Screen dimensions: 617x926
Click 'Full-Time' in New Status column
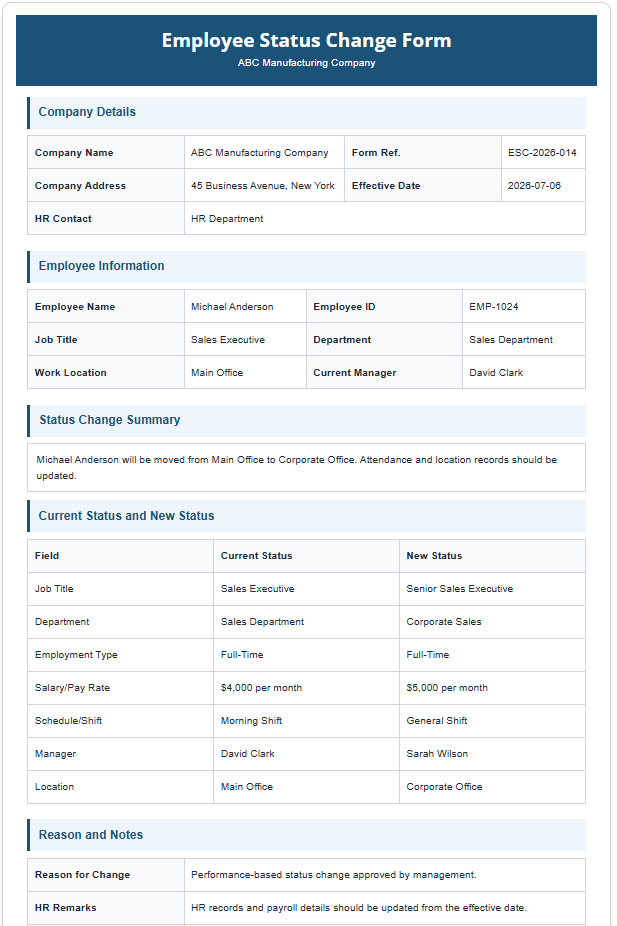427,655
